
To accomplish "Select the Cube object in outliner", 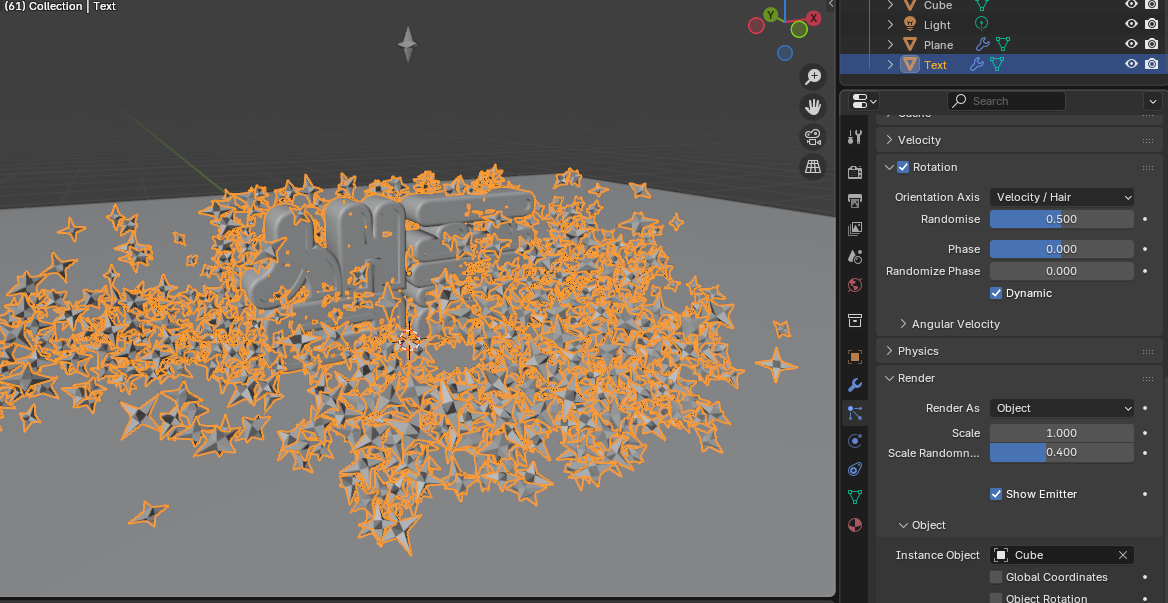I will click(x=938, y=5).
